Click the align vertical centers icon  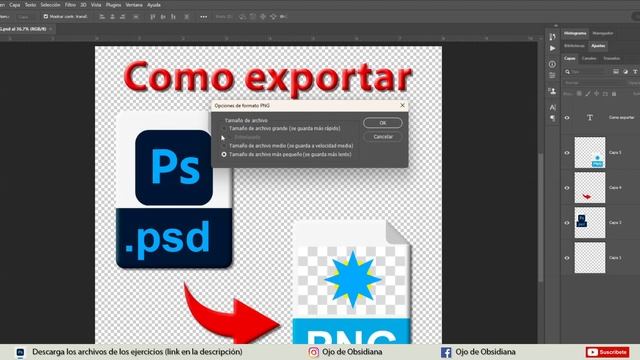163,17
